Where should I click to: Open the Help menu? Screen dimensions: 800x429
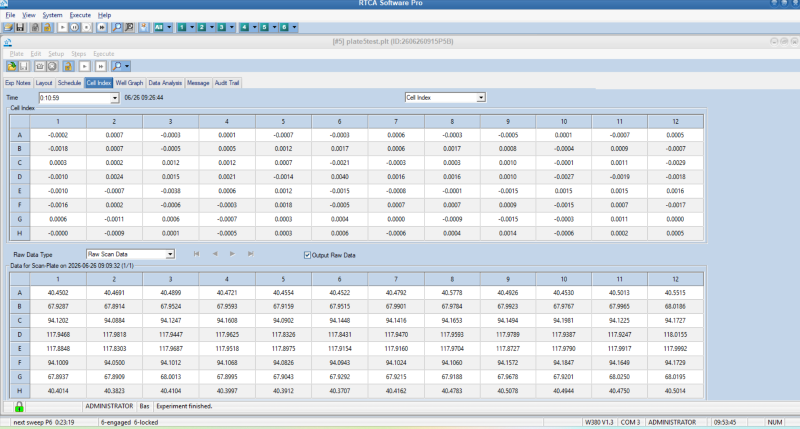click(x=104, y=15)
